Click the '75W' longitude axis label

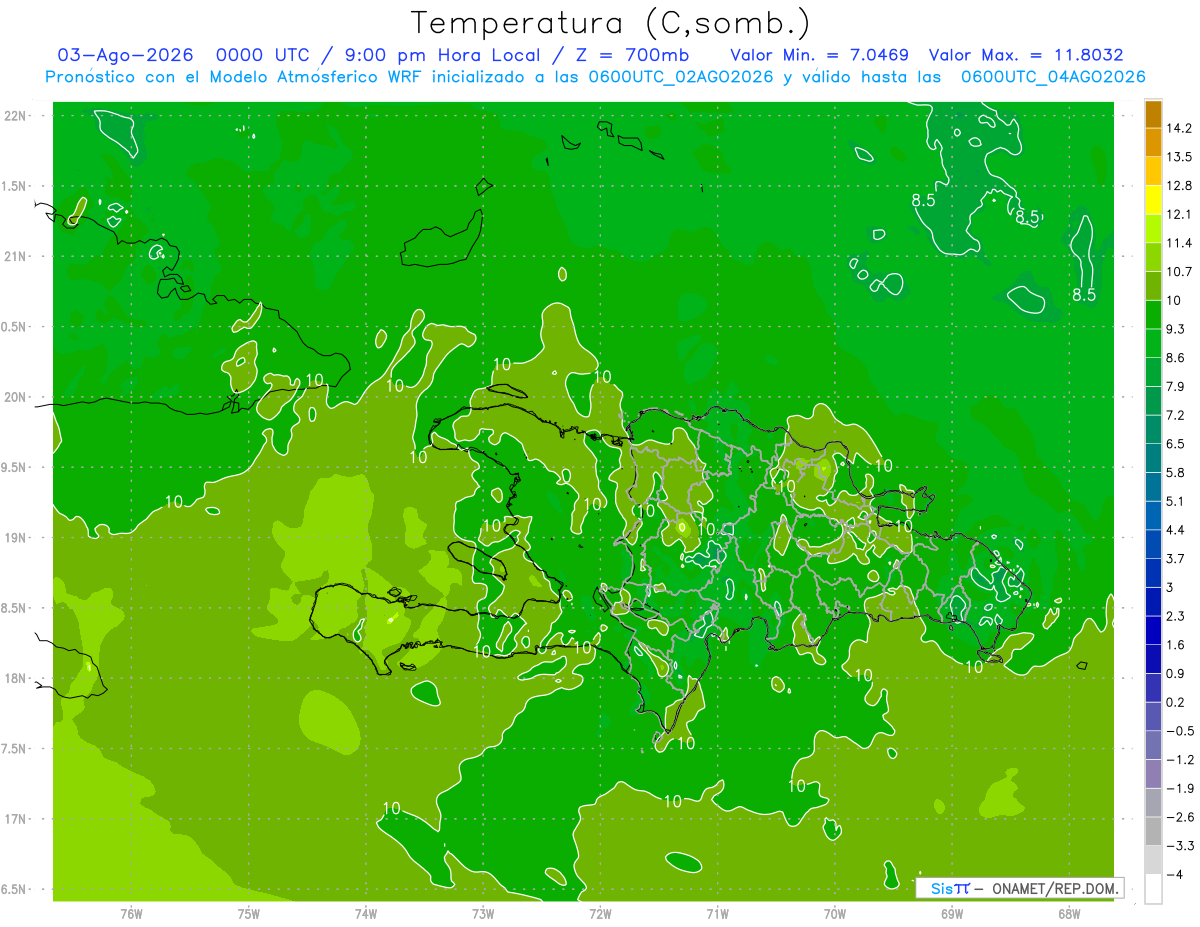248,913
